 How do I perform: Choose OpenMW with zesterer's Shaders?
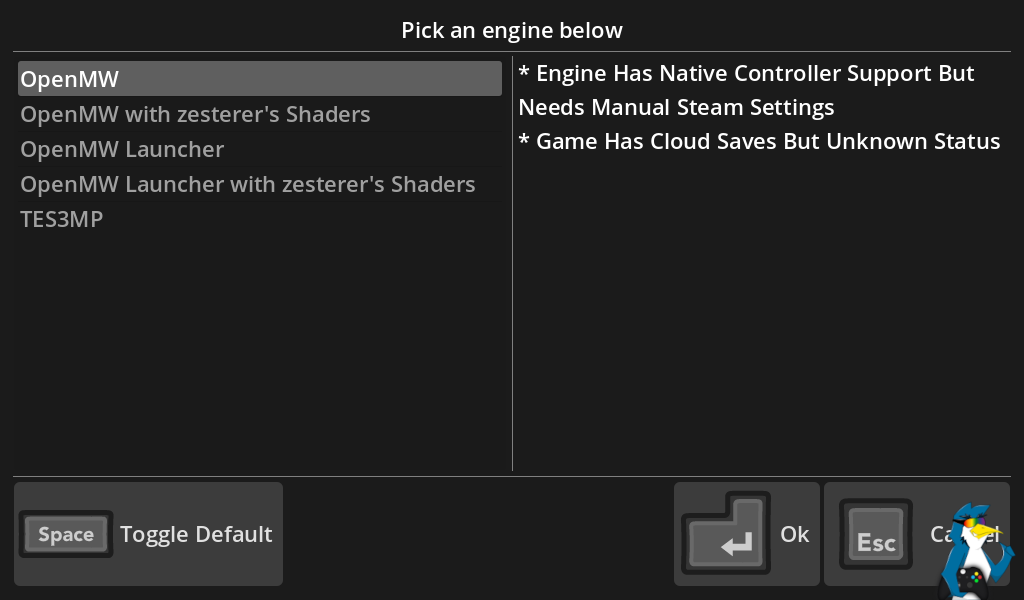click(196, 114)
